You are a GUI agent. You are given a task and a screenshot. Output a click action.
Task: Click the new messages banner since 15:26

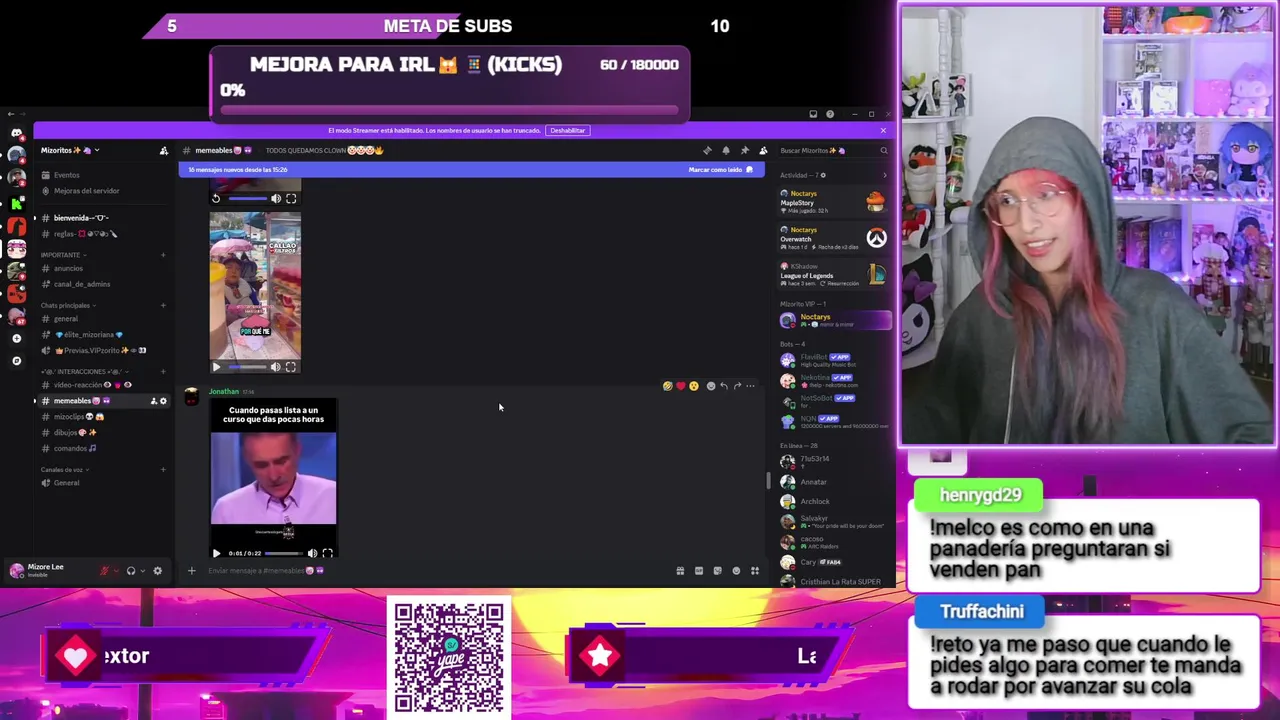pyautogui.click(x=470, y=170)
